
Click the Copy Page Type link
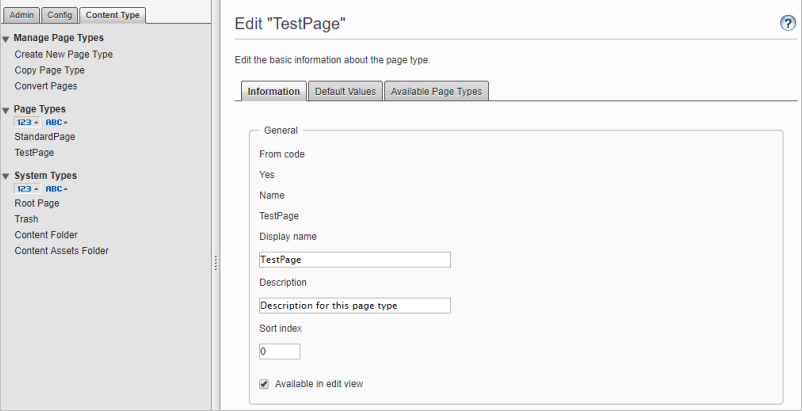point(50,70)
